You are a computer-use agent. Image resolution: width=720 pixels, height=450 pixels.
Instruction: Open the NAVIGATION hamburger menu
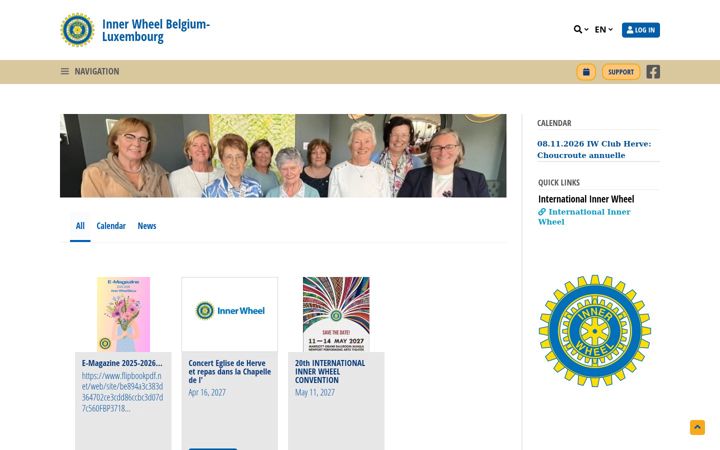90,71
